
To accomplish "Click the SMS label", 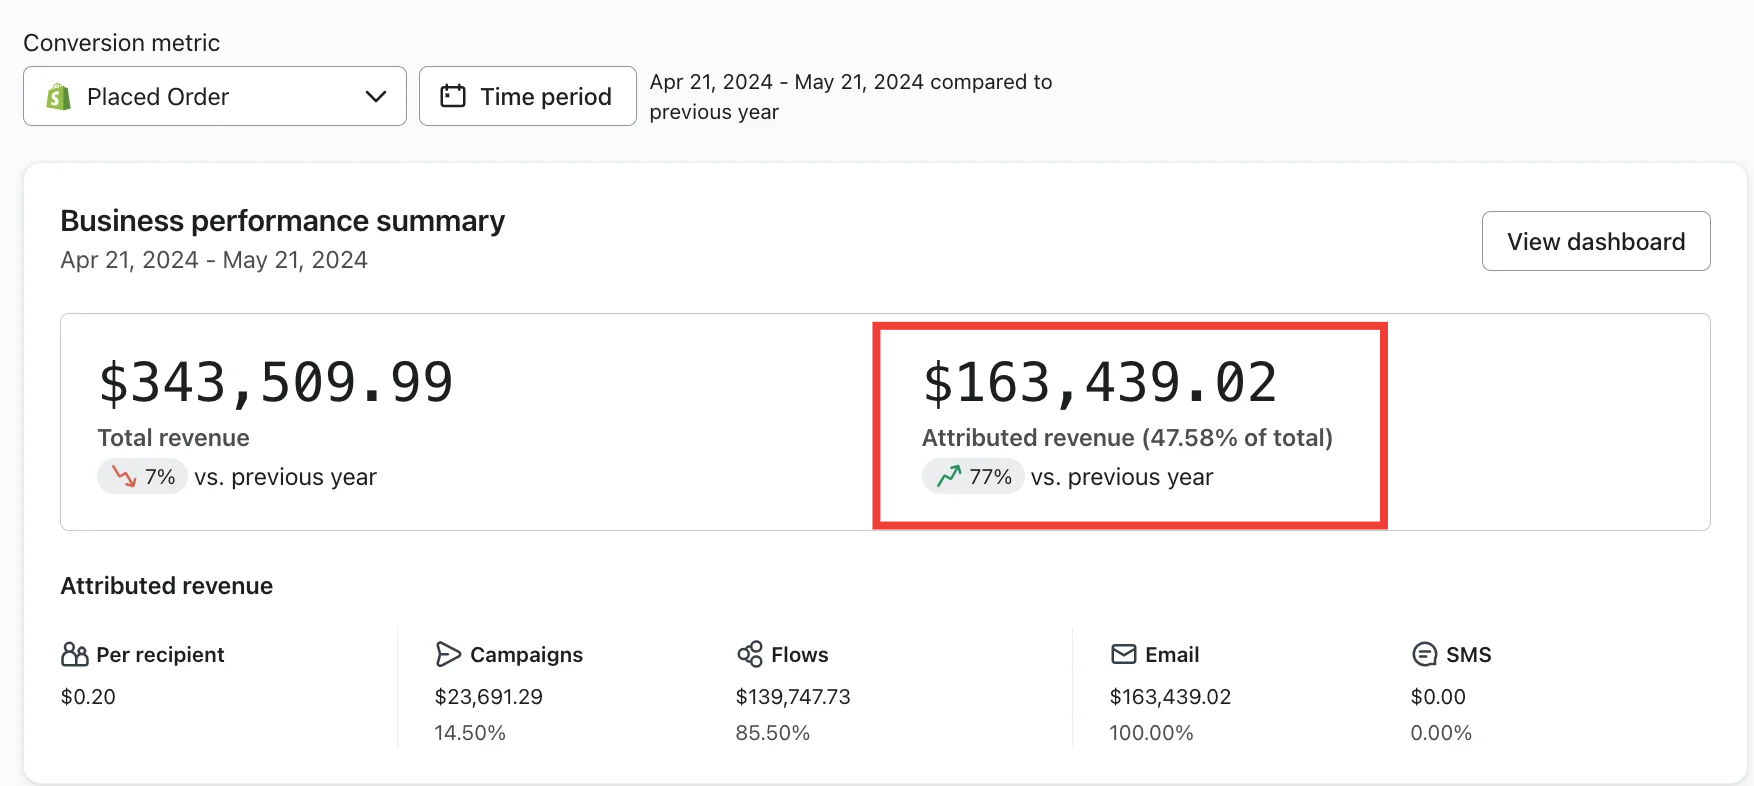I will pos(1469,655).
